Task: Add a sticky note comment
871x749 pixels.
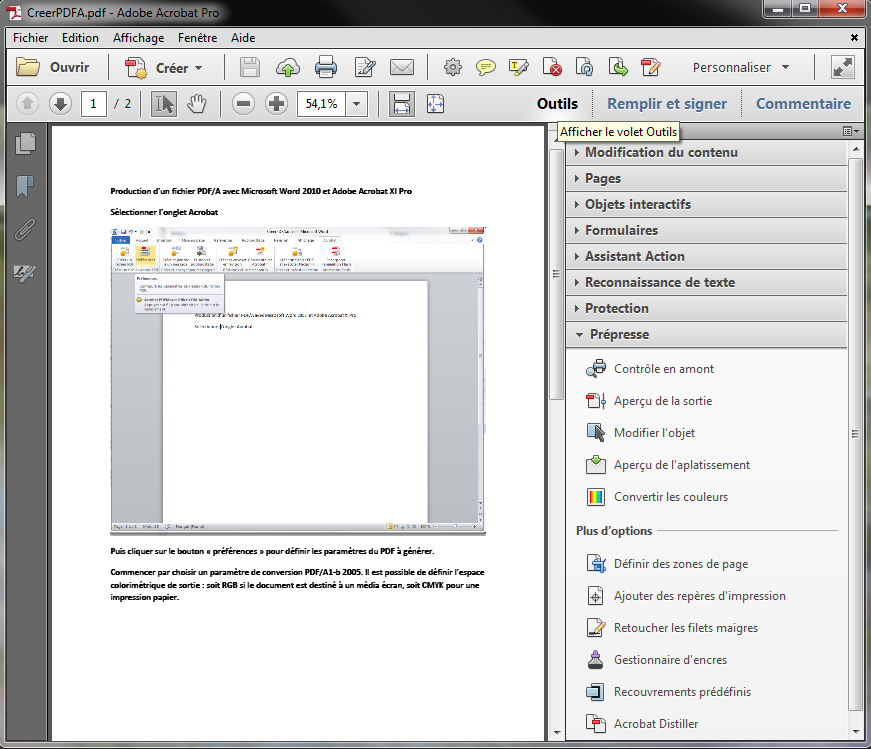Action: pos(486,68)
